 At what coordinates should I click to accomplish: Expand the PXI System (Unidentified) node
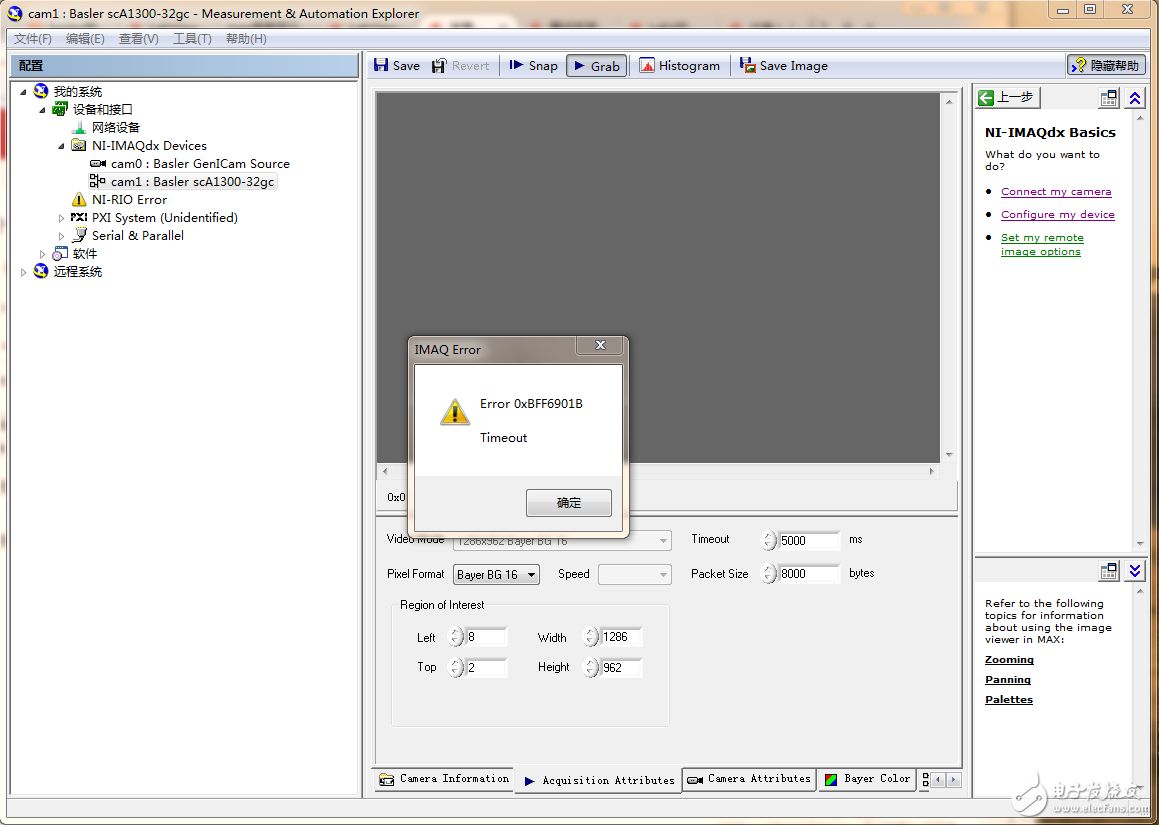(x=61, y=218)
